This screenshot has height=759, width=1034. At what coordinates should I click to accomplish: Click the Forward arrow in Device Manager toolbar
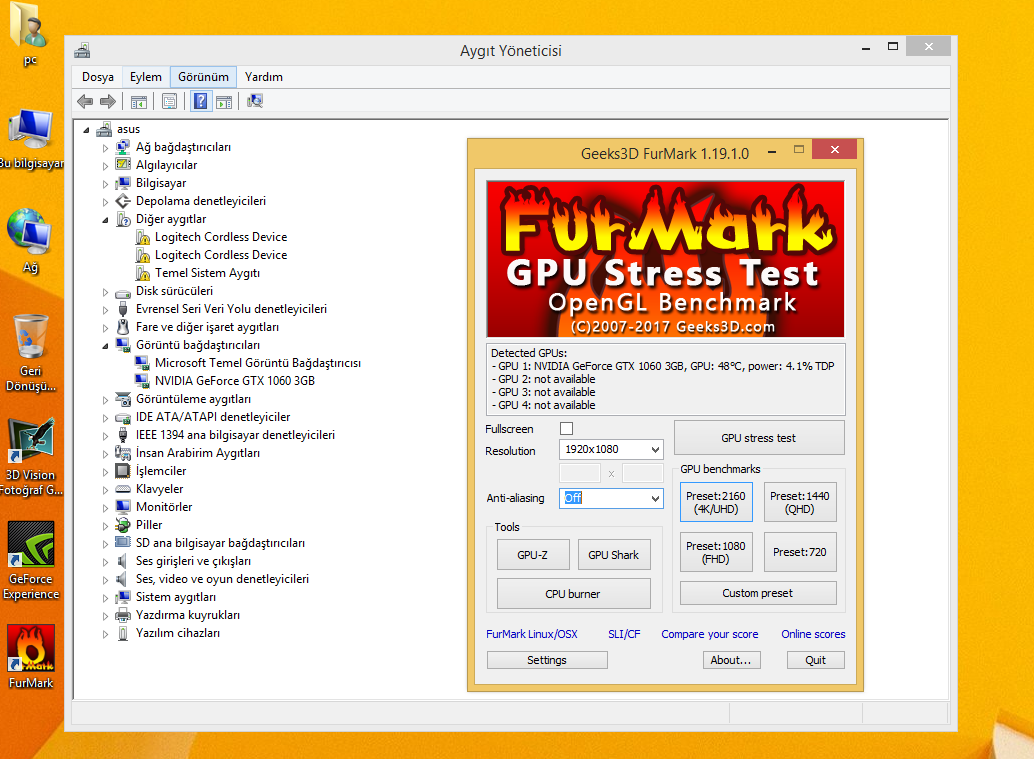tap(107, 102)
